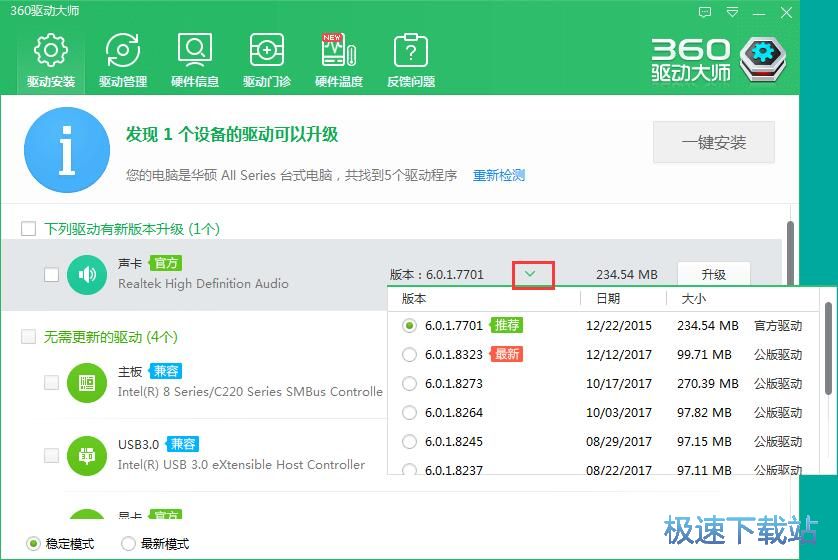Click the feedback message icon in title bar
This screenshot has width=838, height=560.
pyautogui.click(x=705, y=12)
